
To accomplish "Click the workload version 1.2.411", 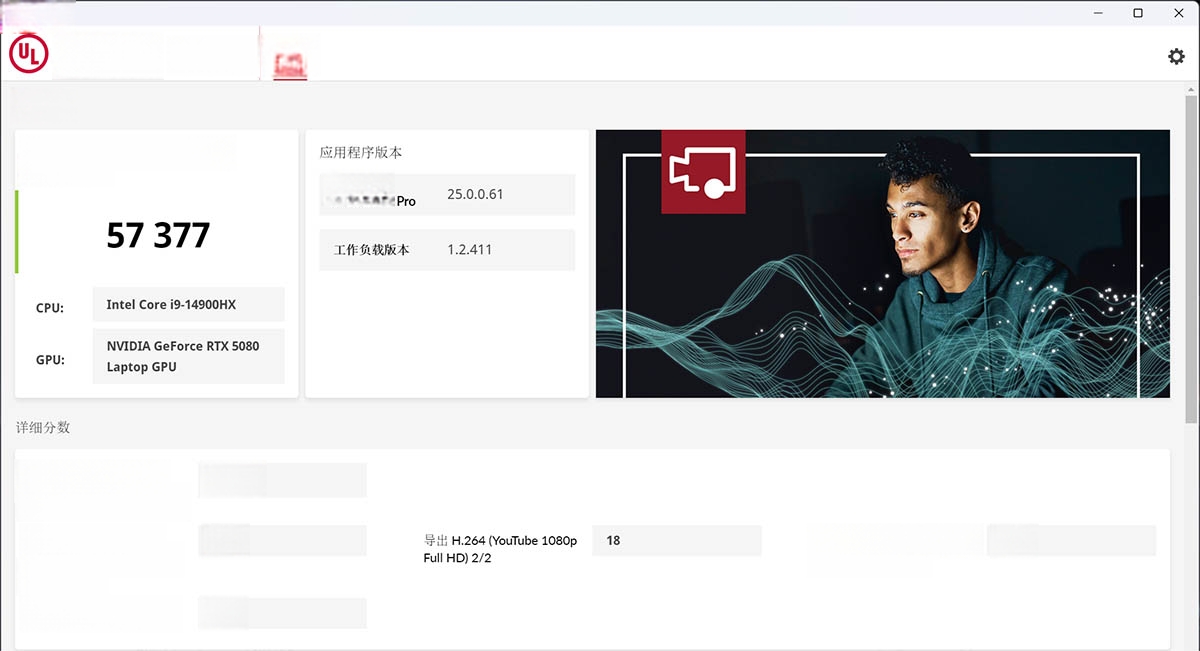I will [470, 250].
